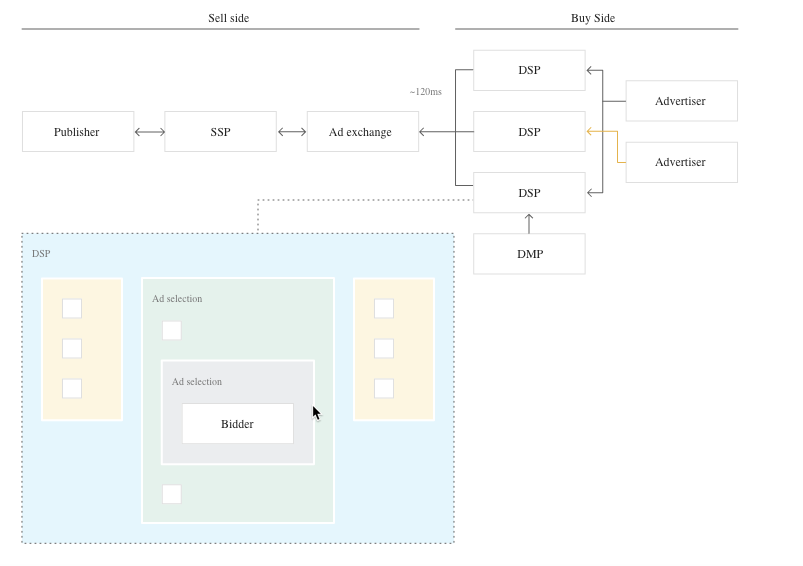The height and width of the screenshot is (566, 803).
Task: Select the small square below gray Ad selection panel
Action: tap(172, 494)
